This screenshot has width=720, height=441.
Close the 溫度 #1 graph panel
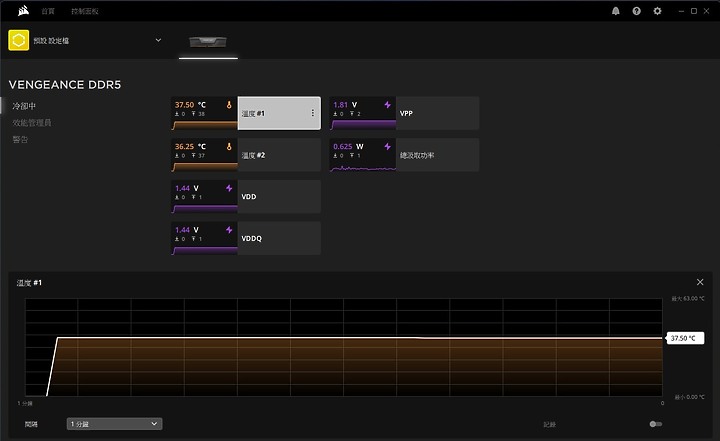[700, 282]
